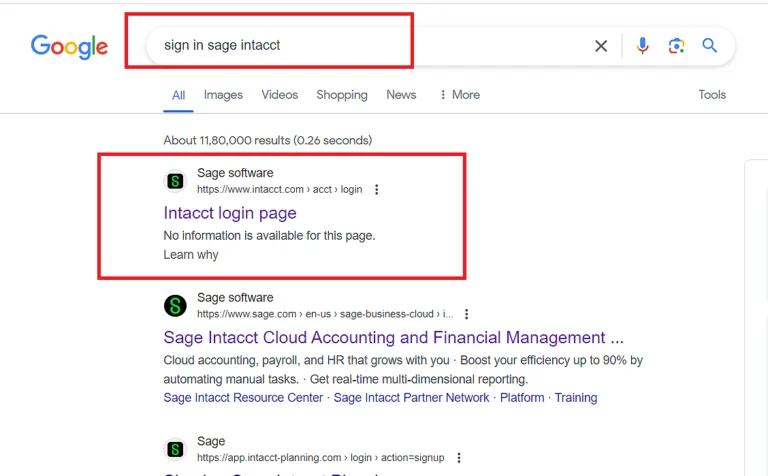This screenshot has height=476, width=768.
Task: Start voice search with the microphone icon
Action: (643, 46)
